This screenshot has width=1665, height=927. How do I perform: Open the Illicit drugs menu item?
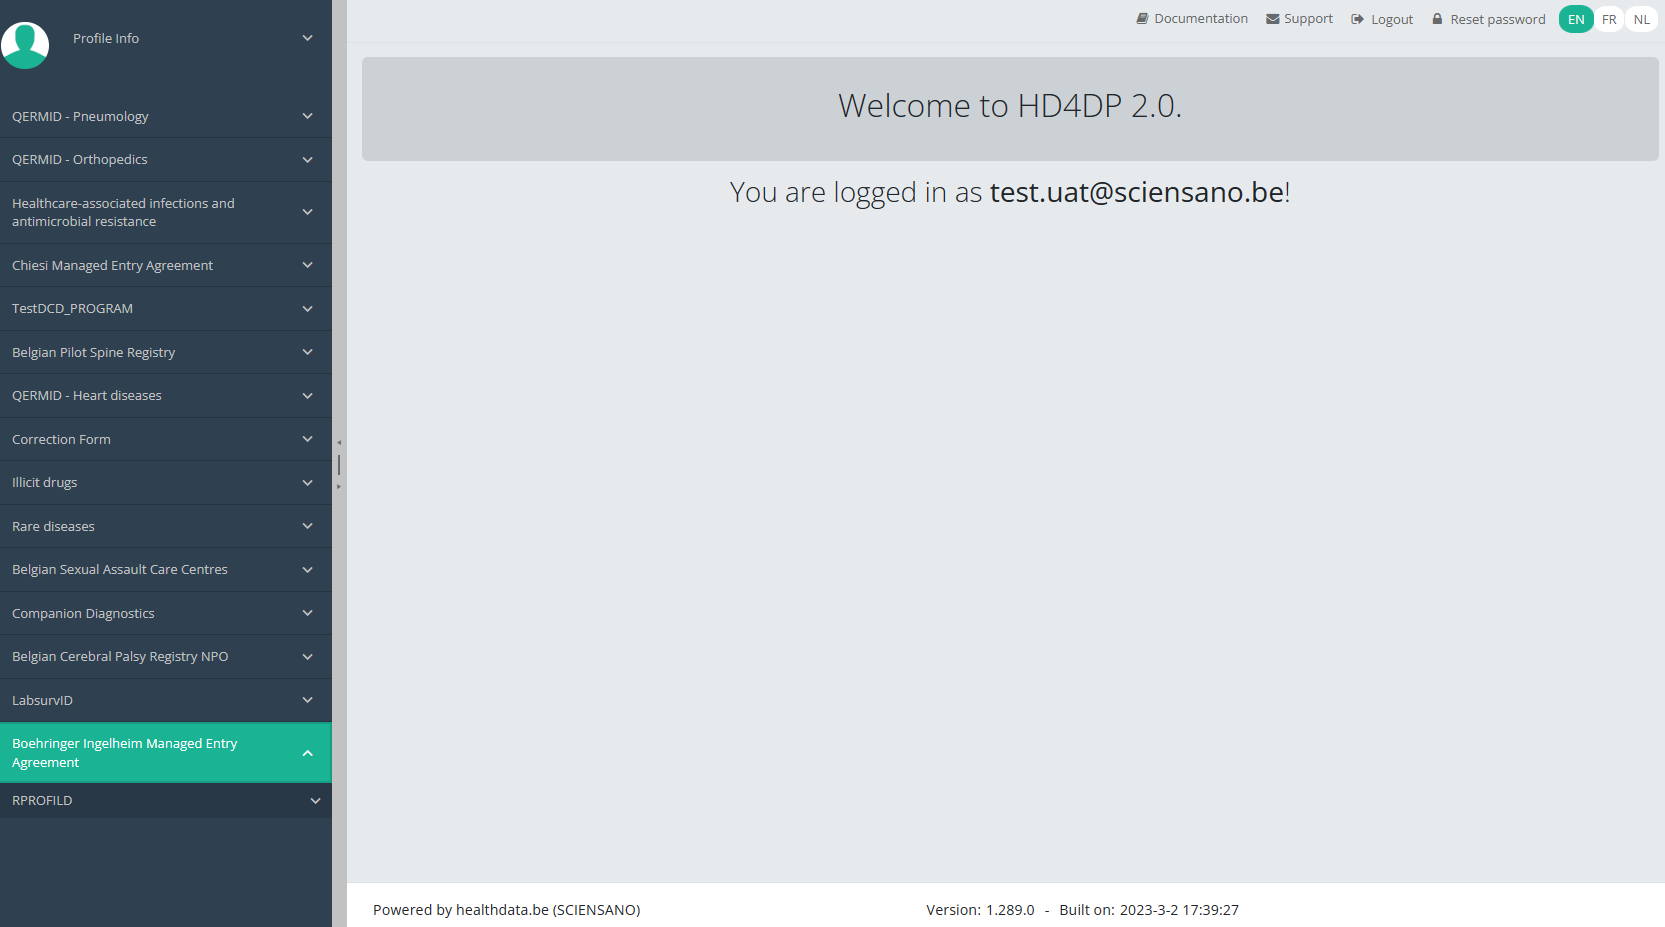pos(45,483)
